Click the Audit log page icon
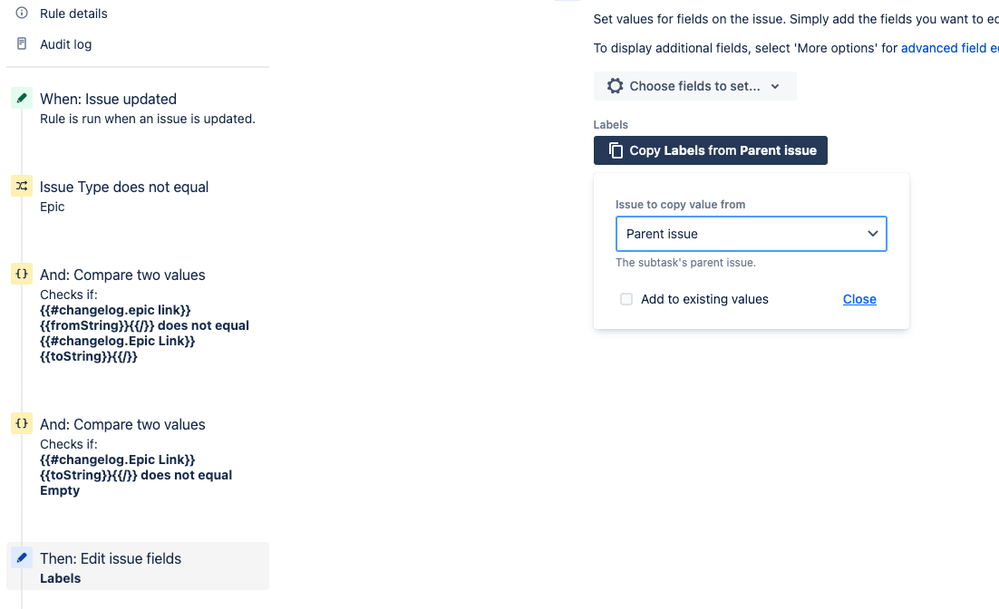The image size is (999, 609). click(x=19, y=44)
